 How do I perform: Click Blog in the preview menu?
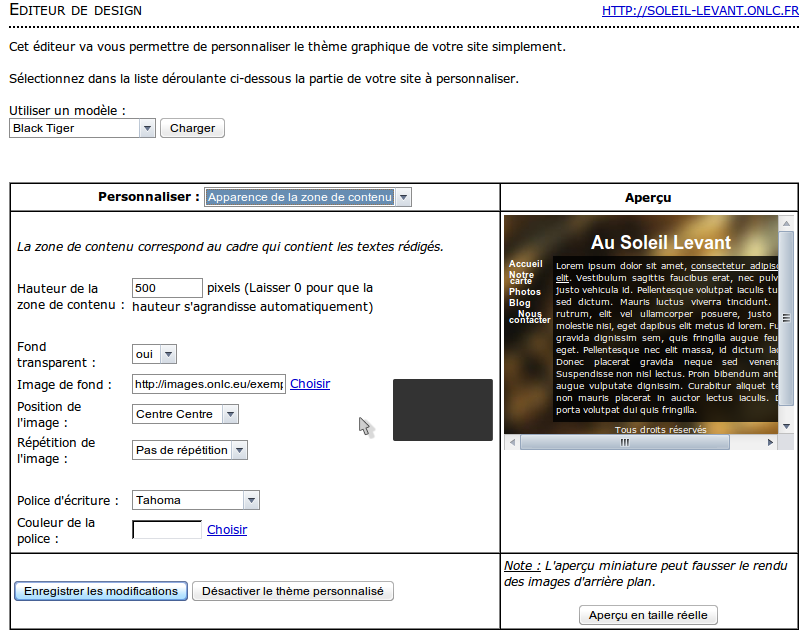pos(519,303)
